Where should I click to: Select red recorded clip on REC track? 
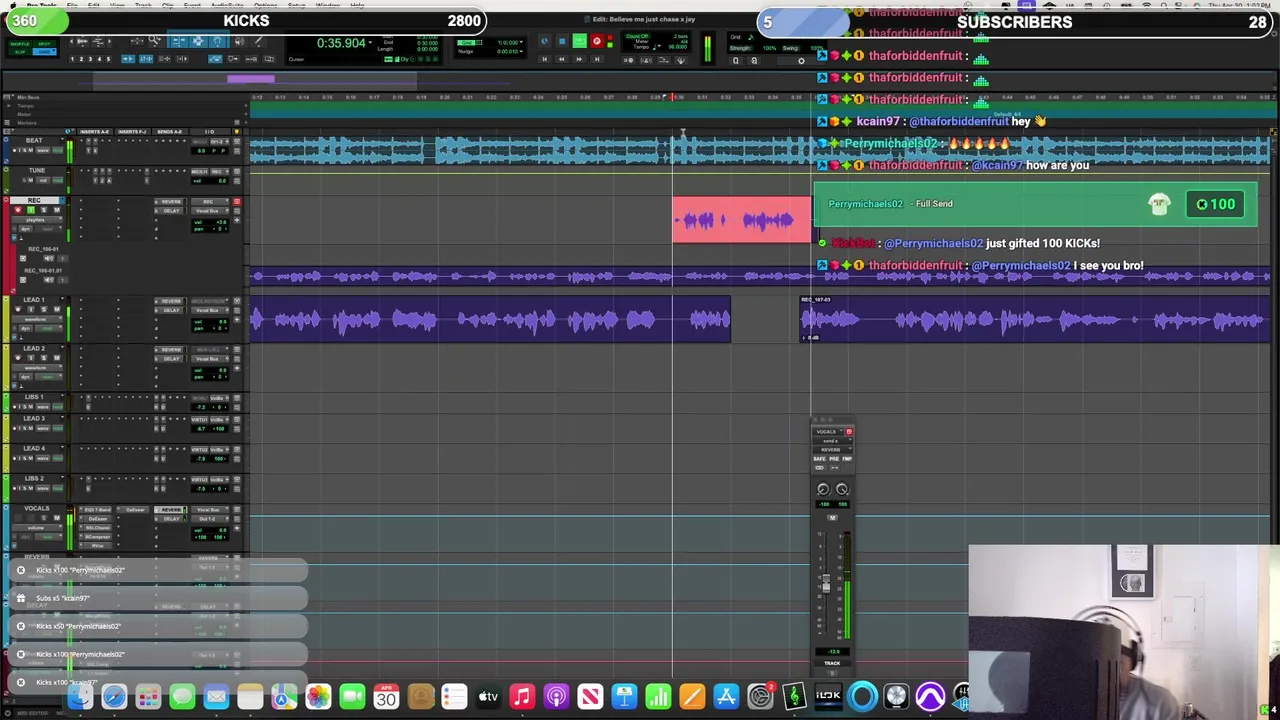[x=741, y=220]
